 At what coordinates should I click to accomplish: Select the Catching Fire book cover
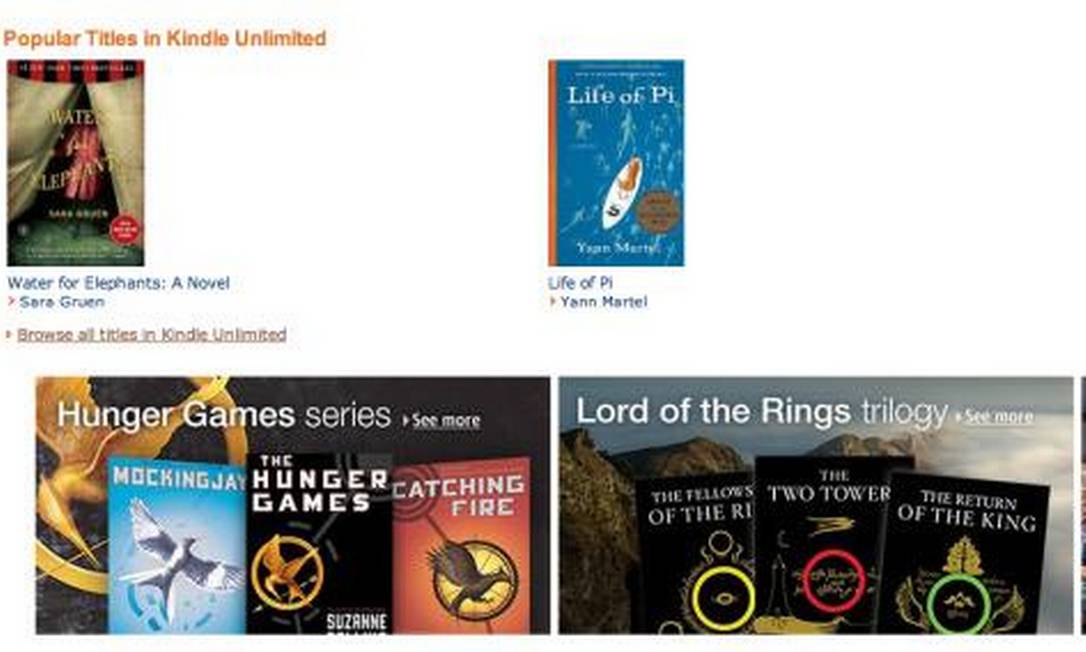coord(461,546)
